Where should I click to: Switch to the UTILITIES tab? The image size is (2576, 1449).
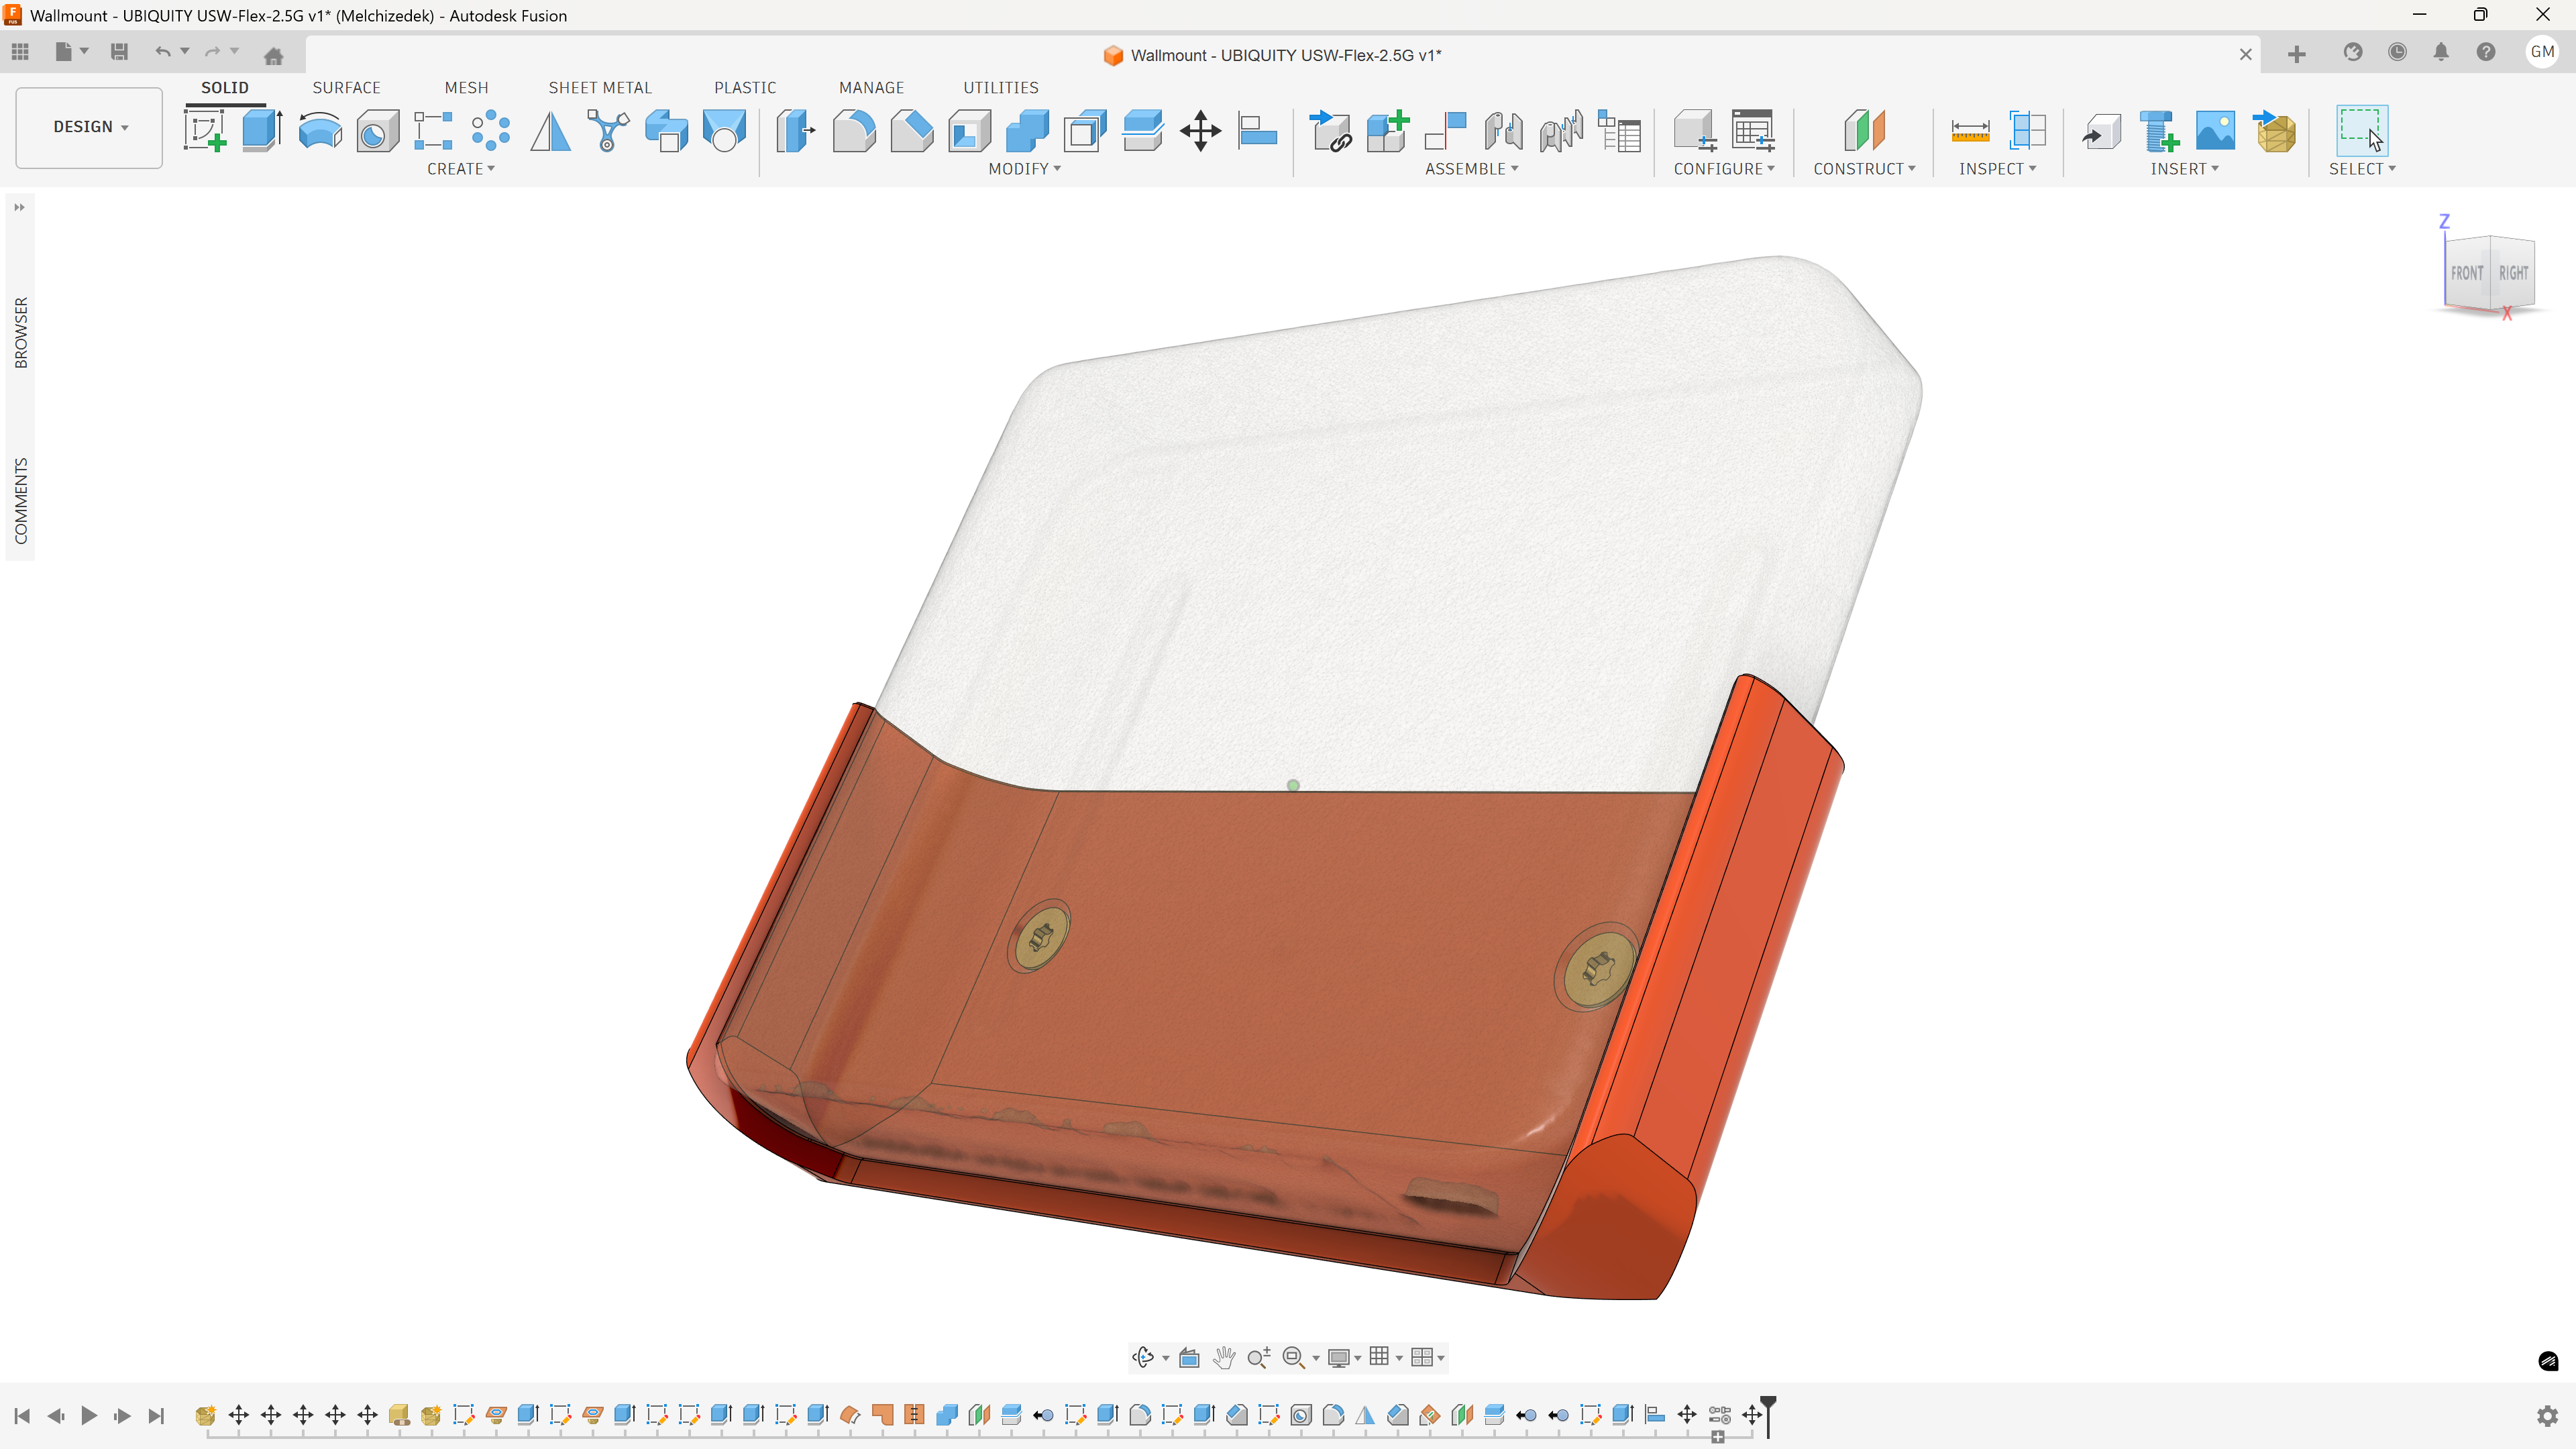(x=1001, y=88)
